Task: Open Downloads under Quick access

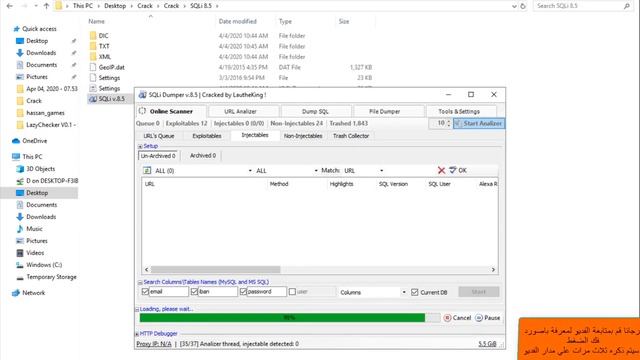Action: pyautogui.click(x=41, y=53)
